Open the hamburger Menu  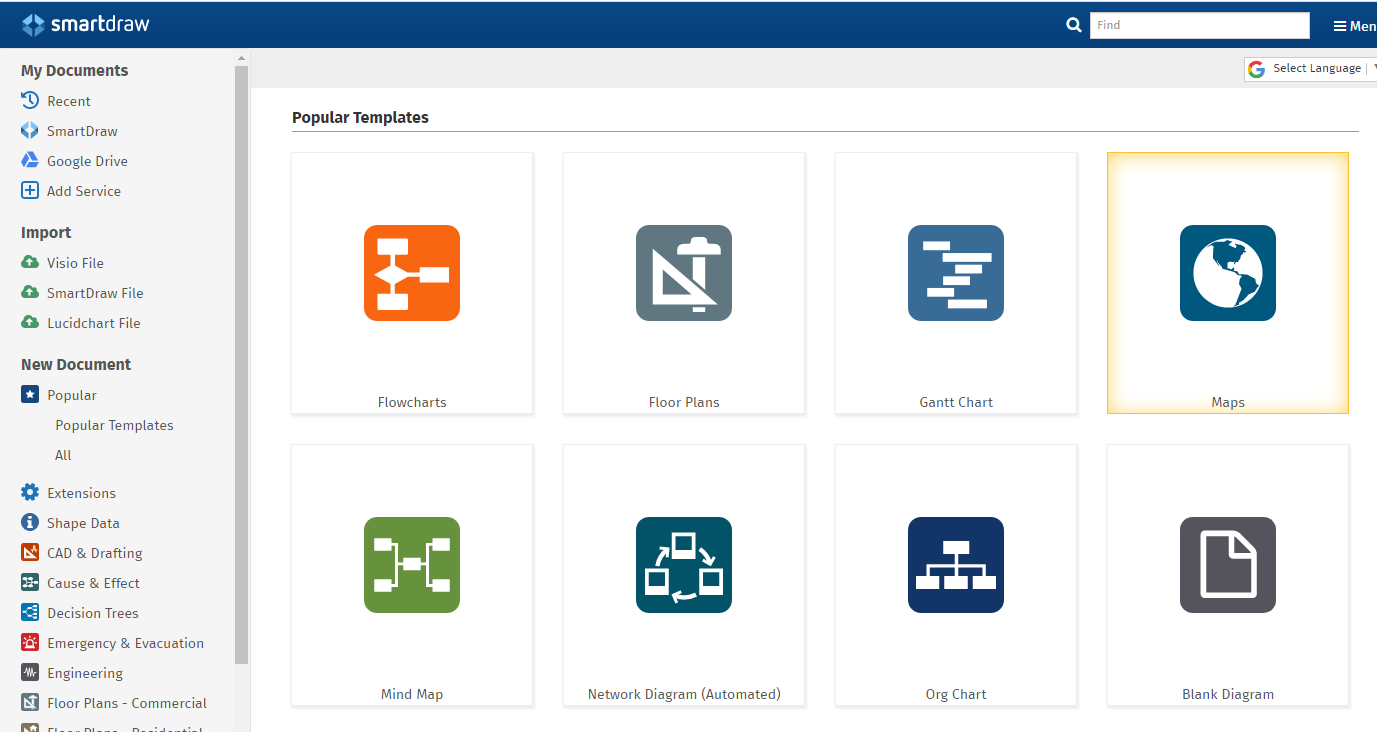pyautogui.click(x=1355, y=26)
